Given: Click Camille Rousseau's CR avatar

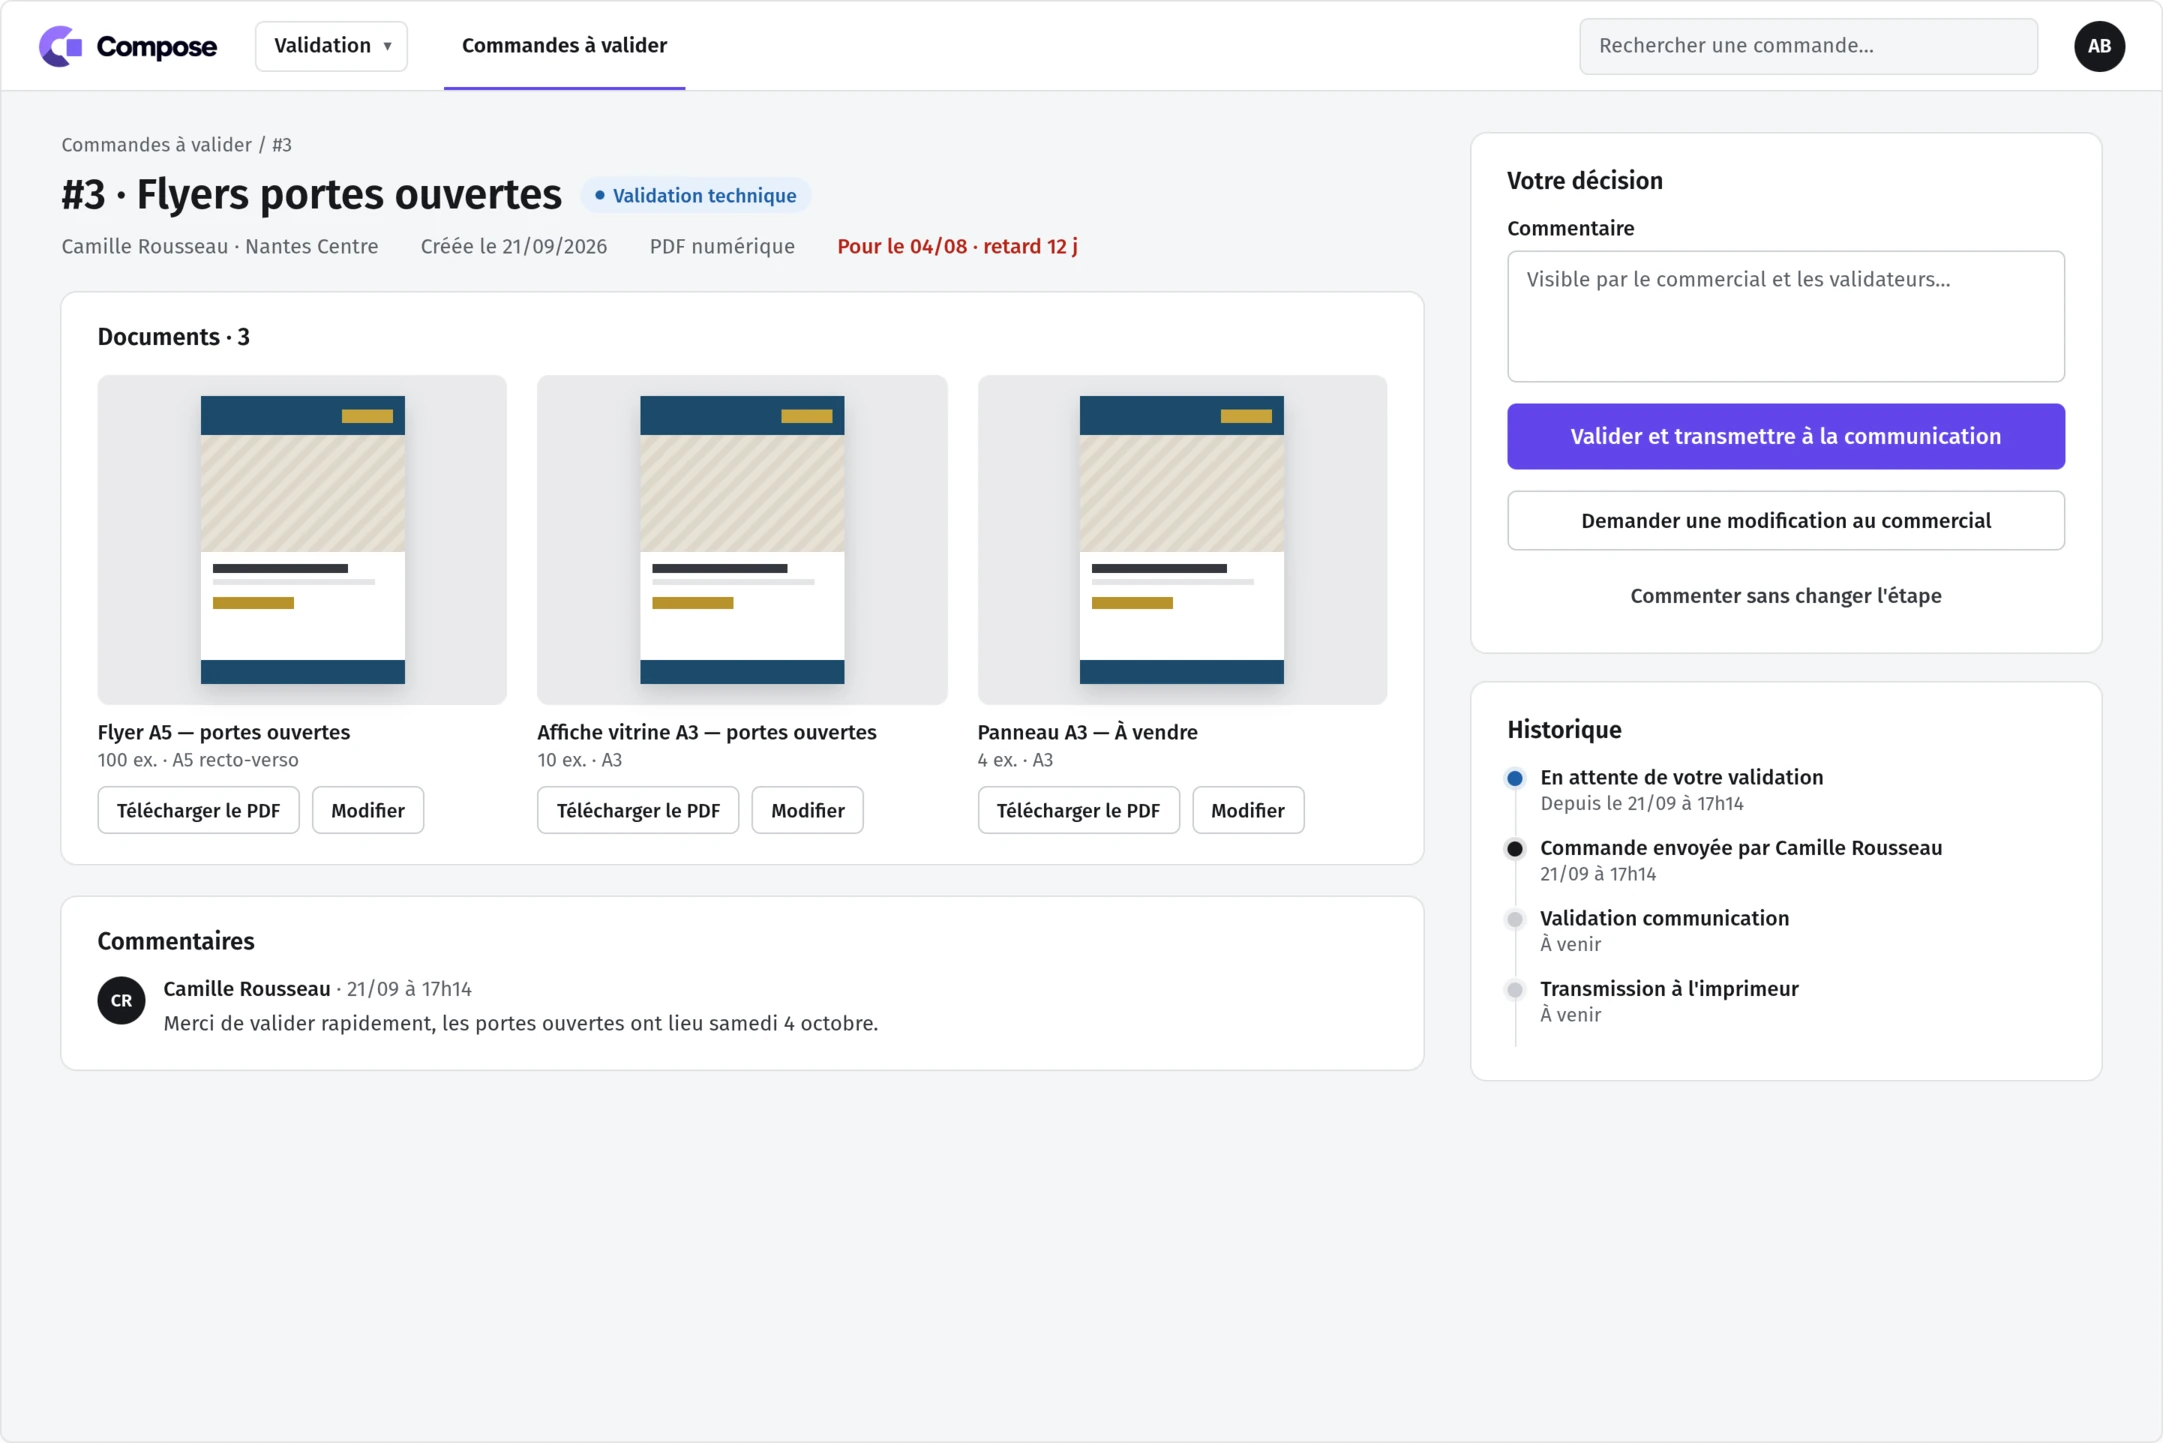Looking at the screenshot, I should pyautogui.click(x=121, y=1000).
